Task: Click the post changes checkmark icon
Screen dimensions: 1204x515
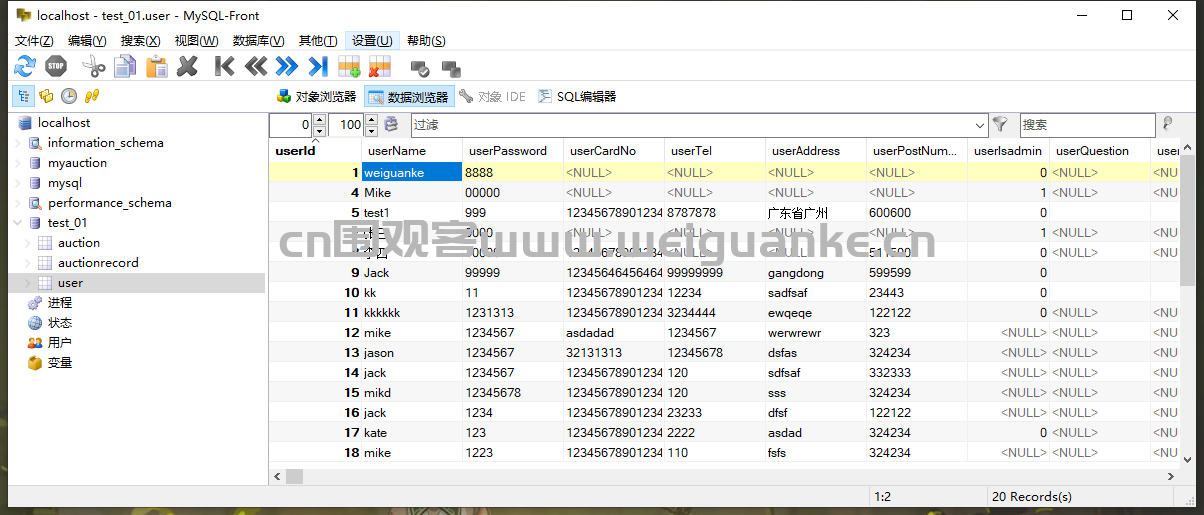Action: (420, 68)
